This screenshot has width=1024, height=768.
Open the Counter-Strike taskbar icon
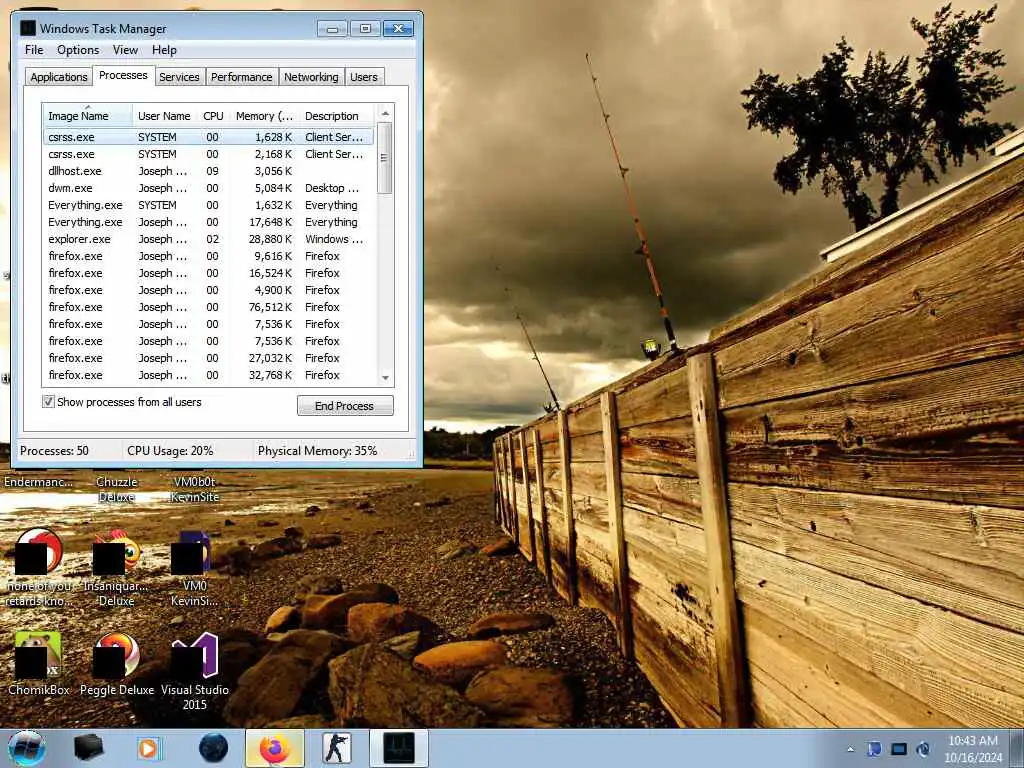tap(337, 748)
